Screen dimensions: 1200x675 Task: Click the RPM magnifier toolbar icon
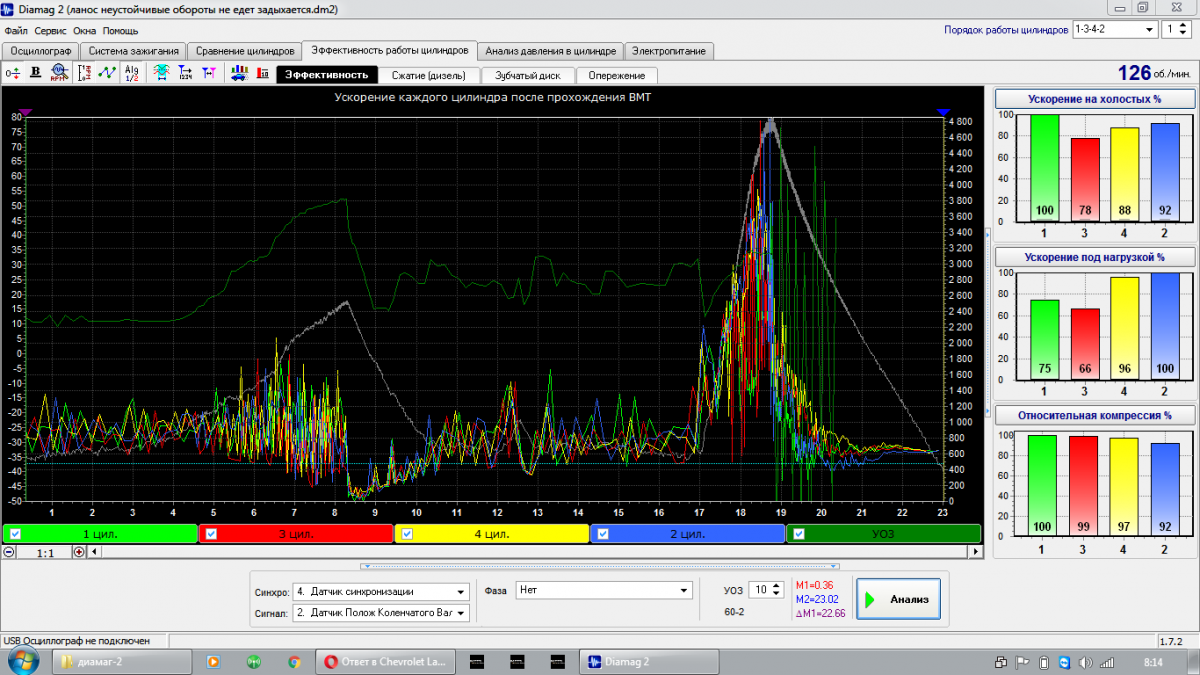(59, 72)
